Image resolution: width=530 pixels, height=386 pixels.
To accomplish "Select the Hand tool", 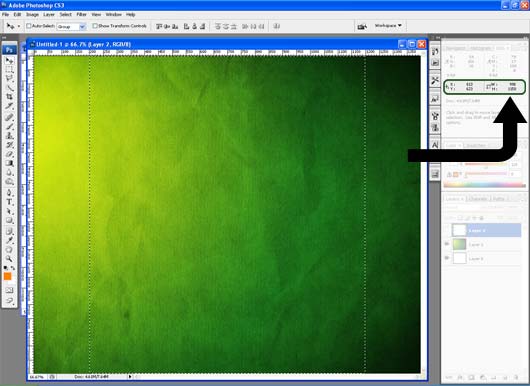I will pos(9,250).
